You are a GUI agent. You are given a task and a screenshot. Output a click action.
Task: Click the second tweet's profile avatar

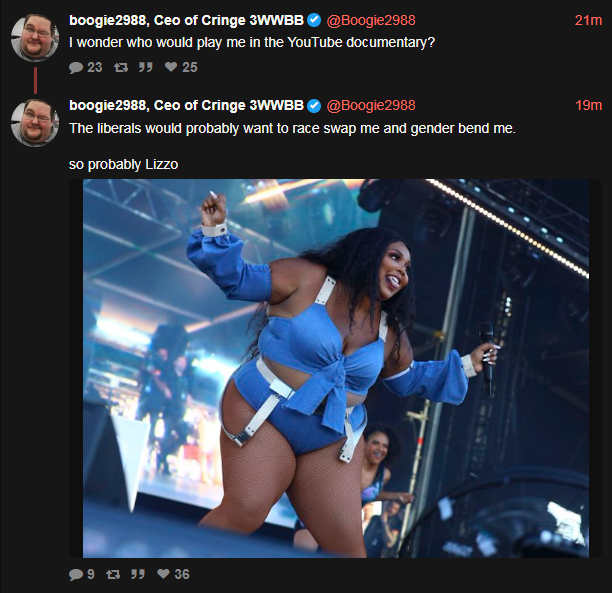[x=35, y=123]
